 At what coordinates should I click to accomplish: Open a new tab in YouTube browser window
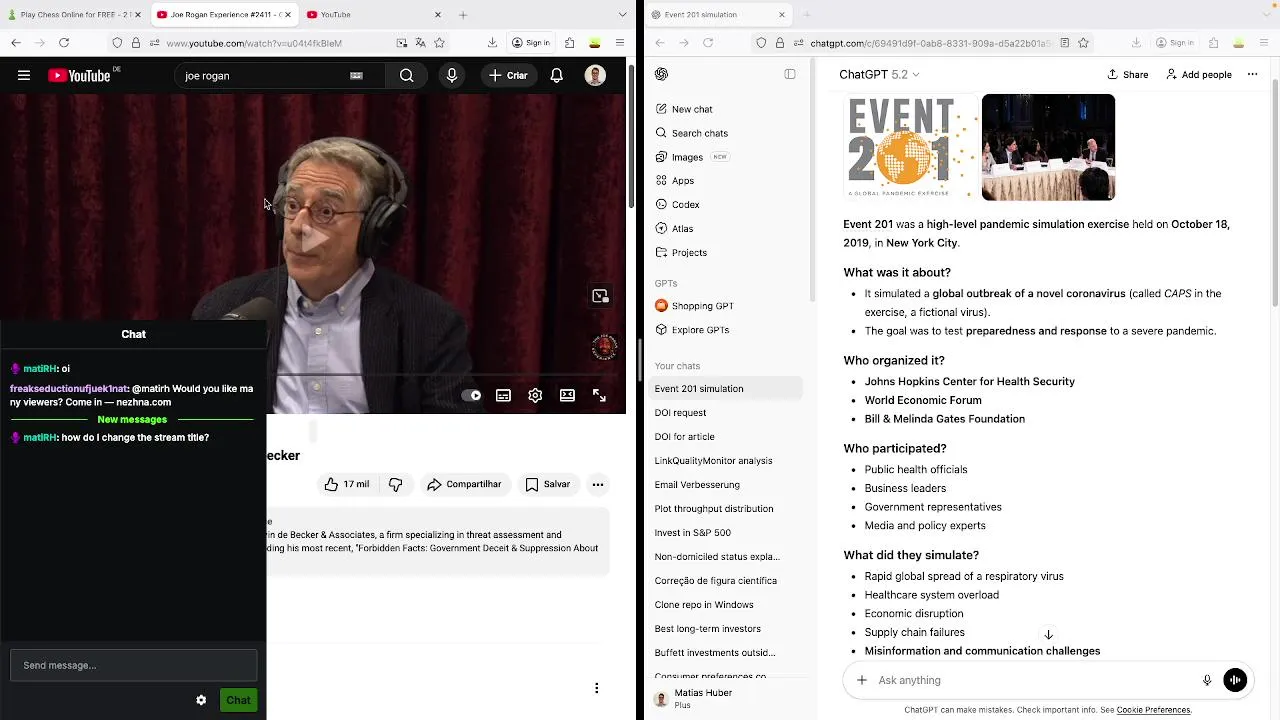tap(463, 15)
